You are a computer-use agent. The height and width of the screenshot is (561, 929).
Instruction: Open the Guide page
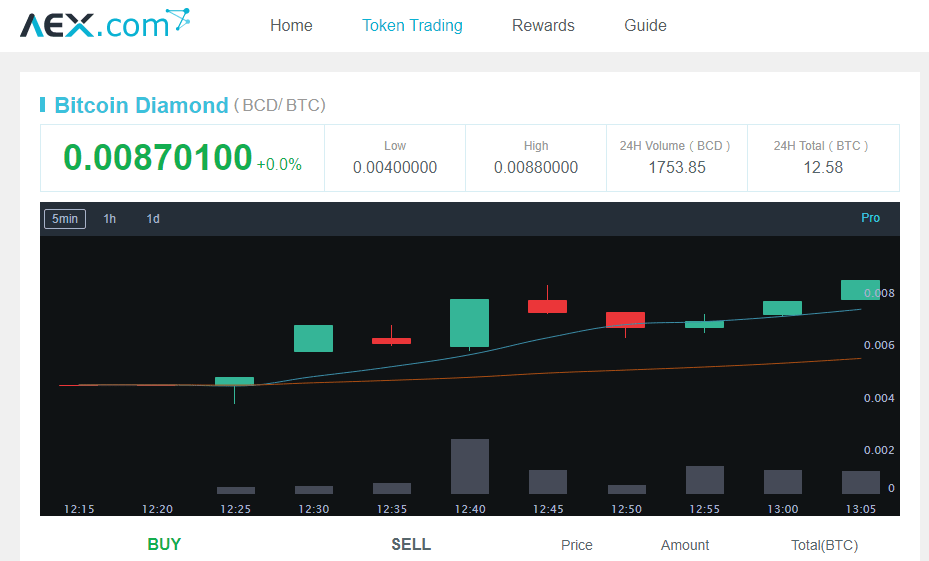point(645,26)
